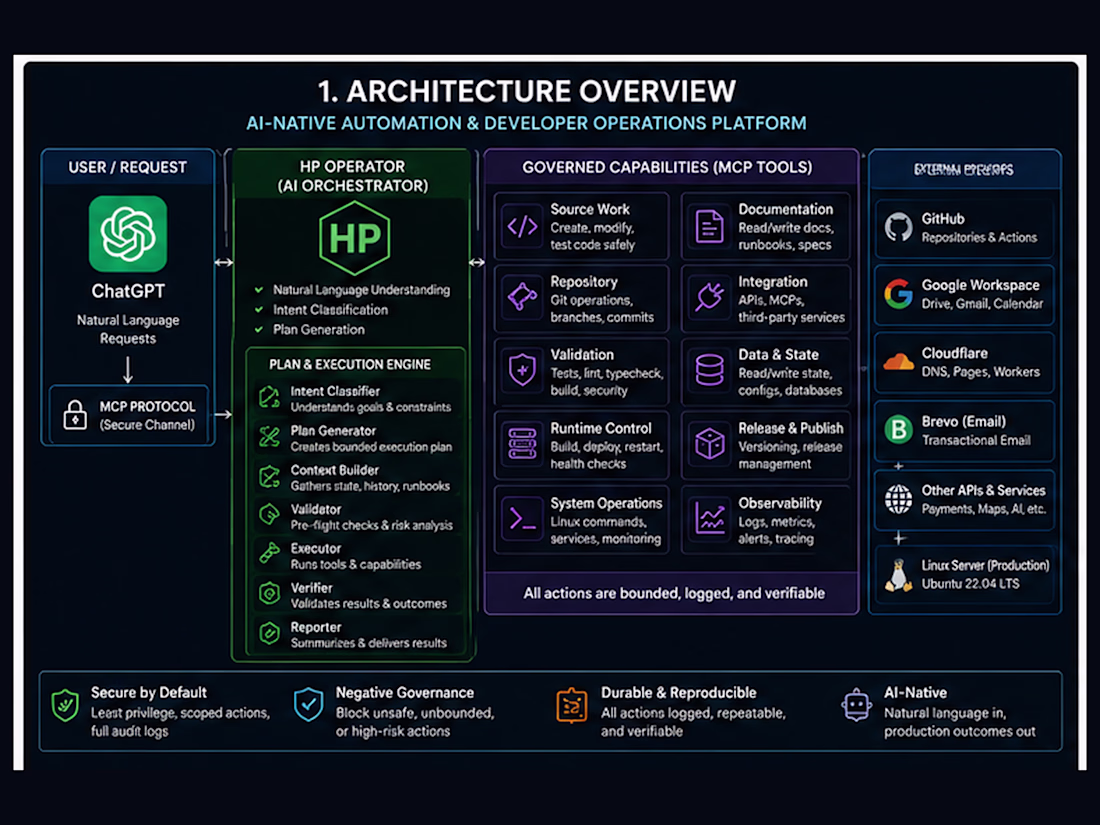Viewport: 1100px width, 825px height.
Task: Click the Natural Language Understanding checkmark
Action: (259, 290)
